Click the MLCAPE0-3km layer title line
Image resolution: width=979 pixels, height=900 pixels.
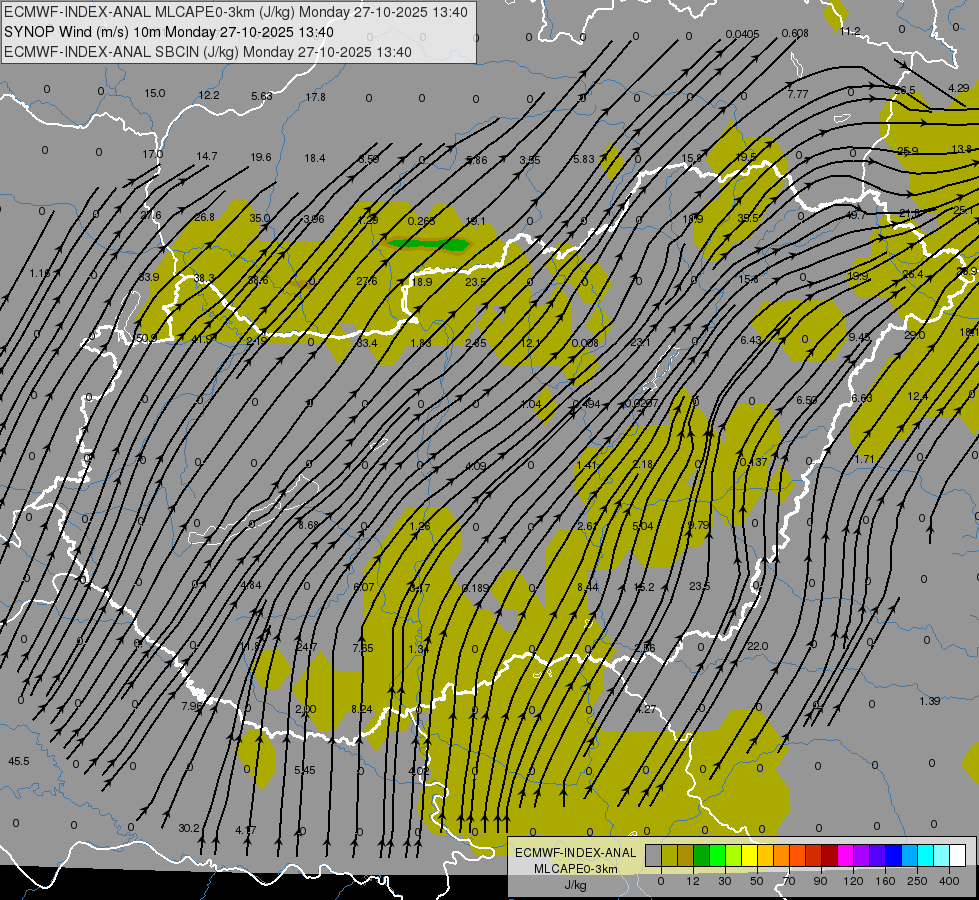tap(236, 12)
